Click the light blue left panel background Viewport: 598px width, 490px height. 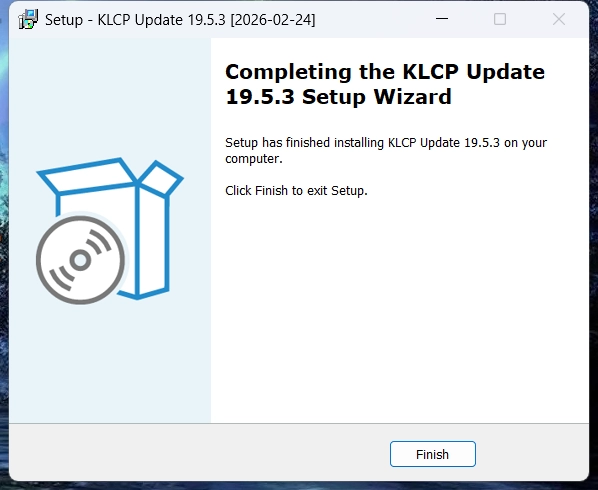[110, 362]
